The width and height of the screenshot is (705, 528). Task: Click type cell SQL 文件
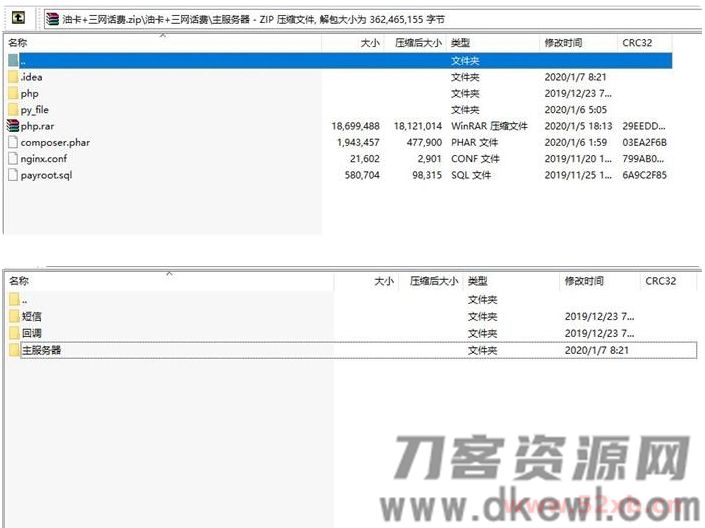(x=471, y=175)
